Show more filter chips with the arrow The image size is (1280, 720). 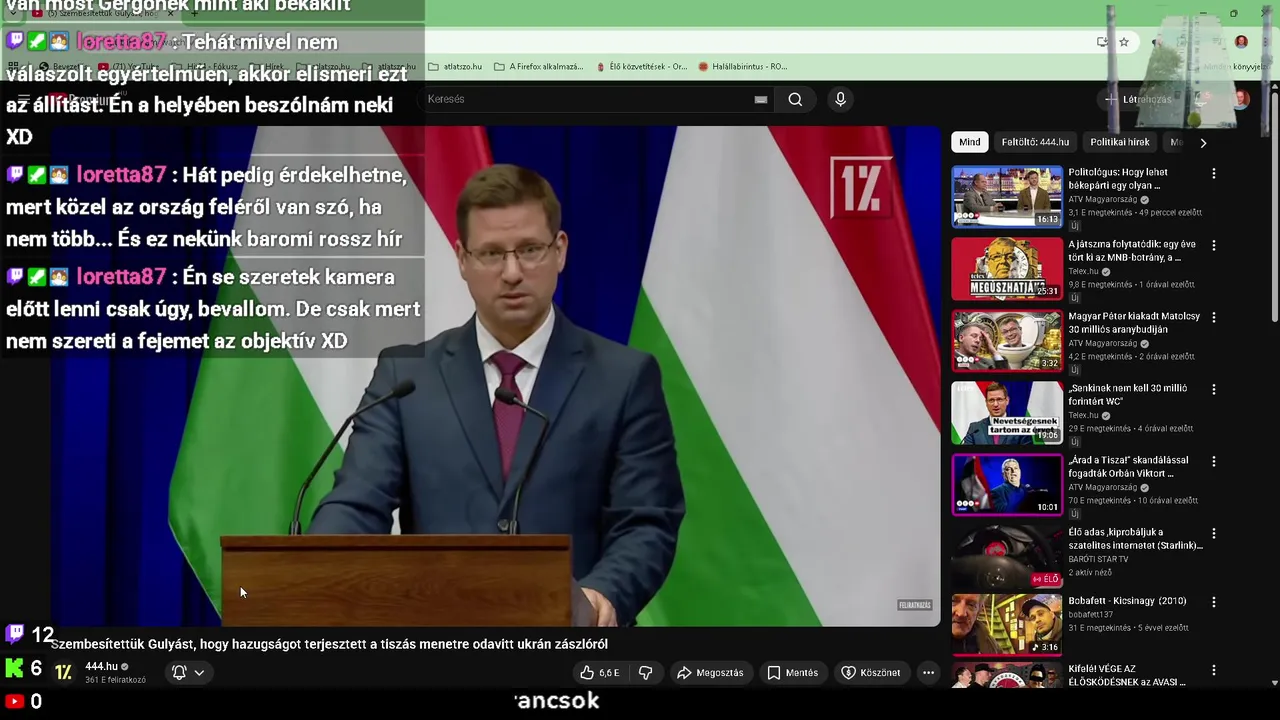(1203, 142)
